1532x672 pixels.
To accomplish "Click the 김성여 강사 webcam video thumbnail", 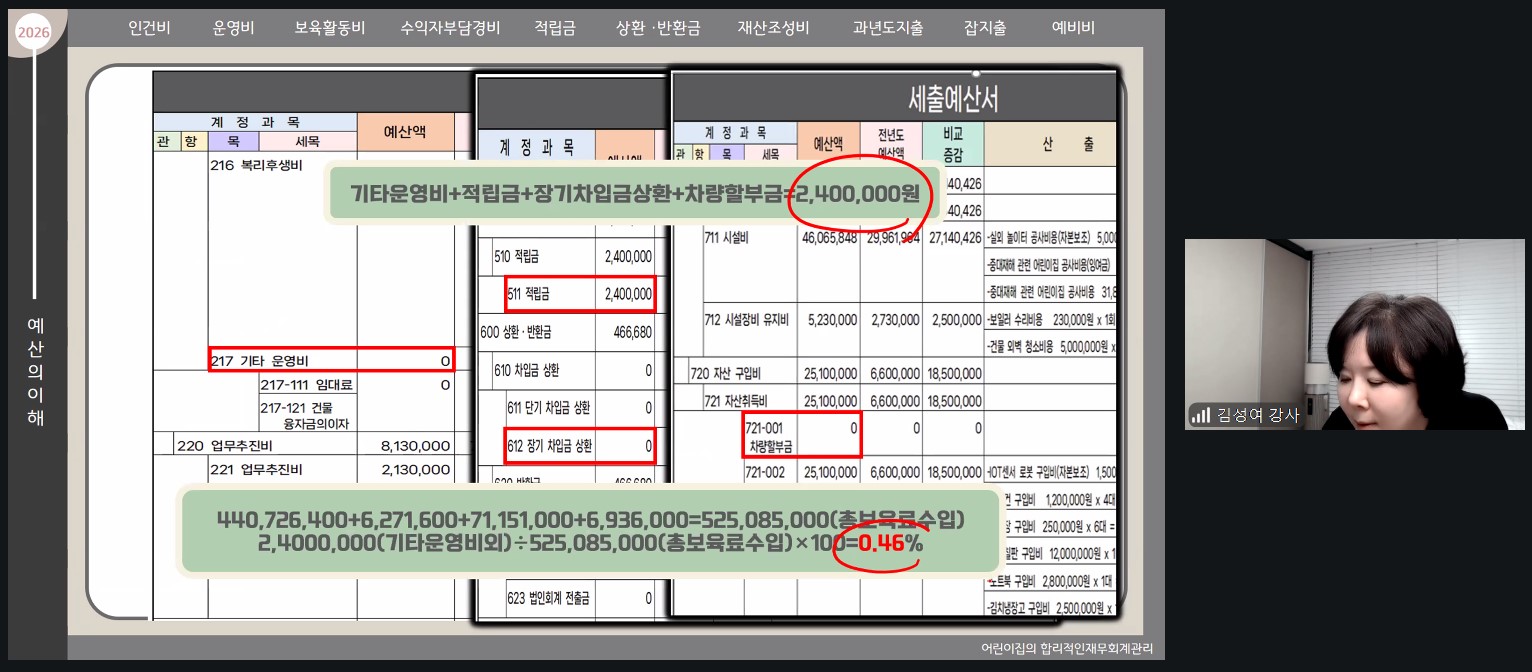I will point(1354,334).
